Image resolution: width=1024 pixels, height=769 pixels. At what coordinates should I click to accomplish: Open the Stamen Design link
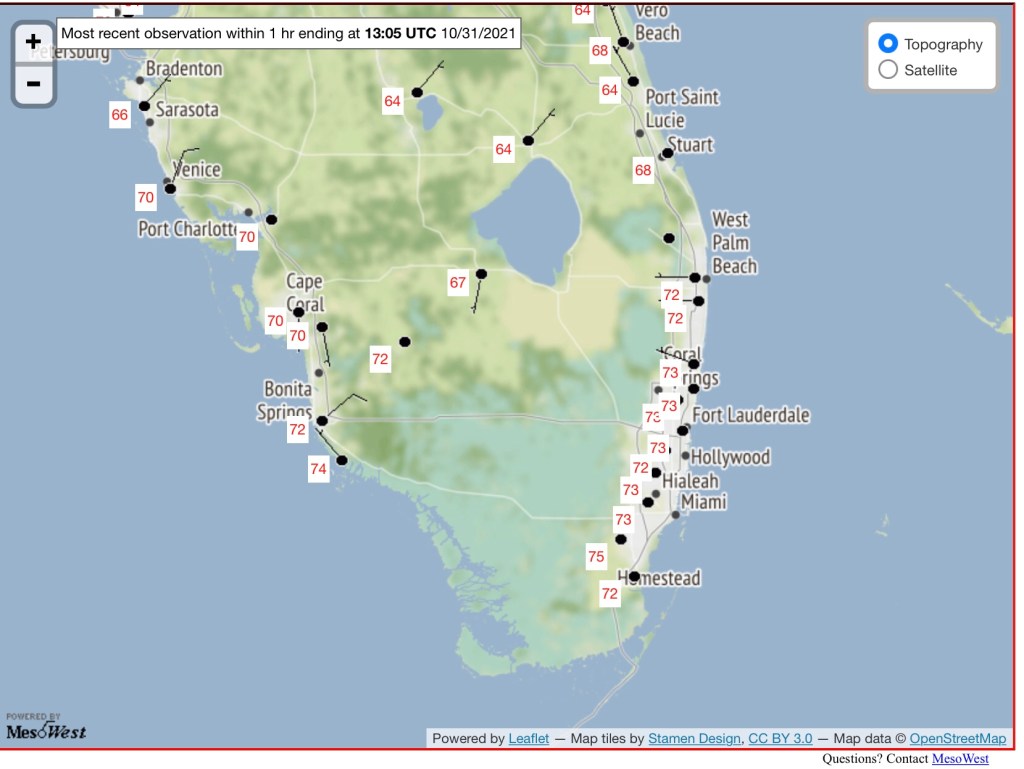coord(694,738)
